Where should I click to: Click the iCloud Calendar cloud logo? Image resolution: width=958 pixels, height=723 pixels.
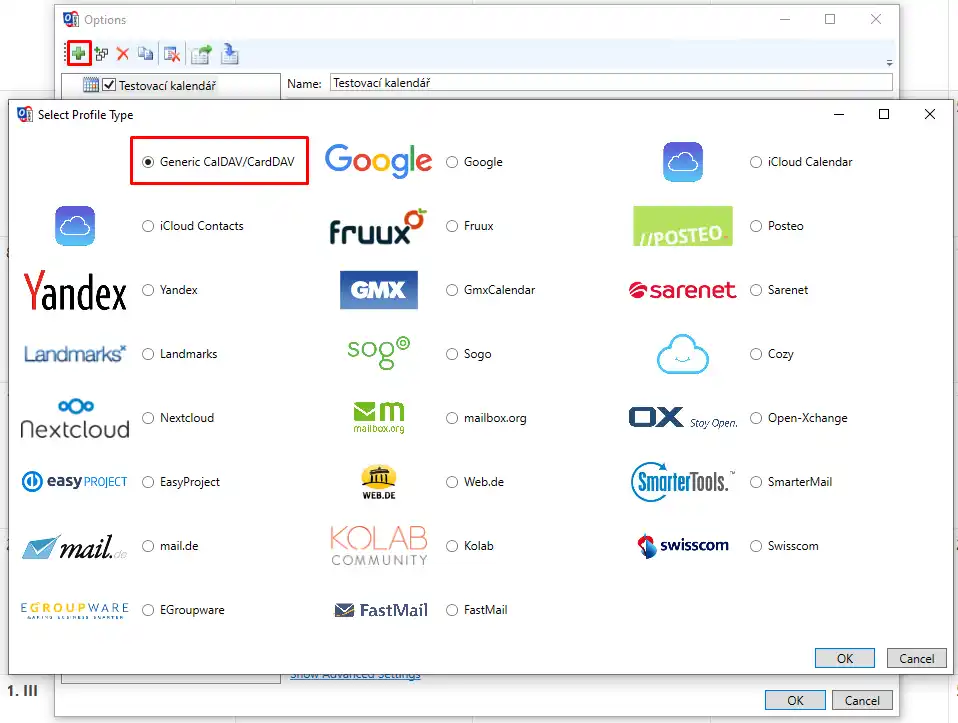(682, 162)
